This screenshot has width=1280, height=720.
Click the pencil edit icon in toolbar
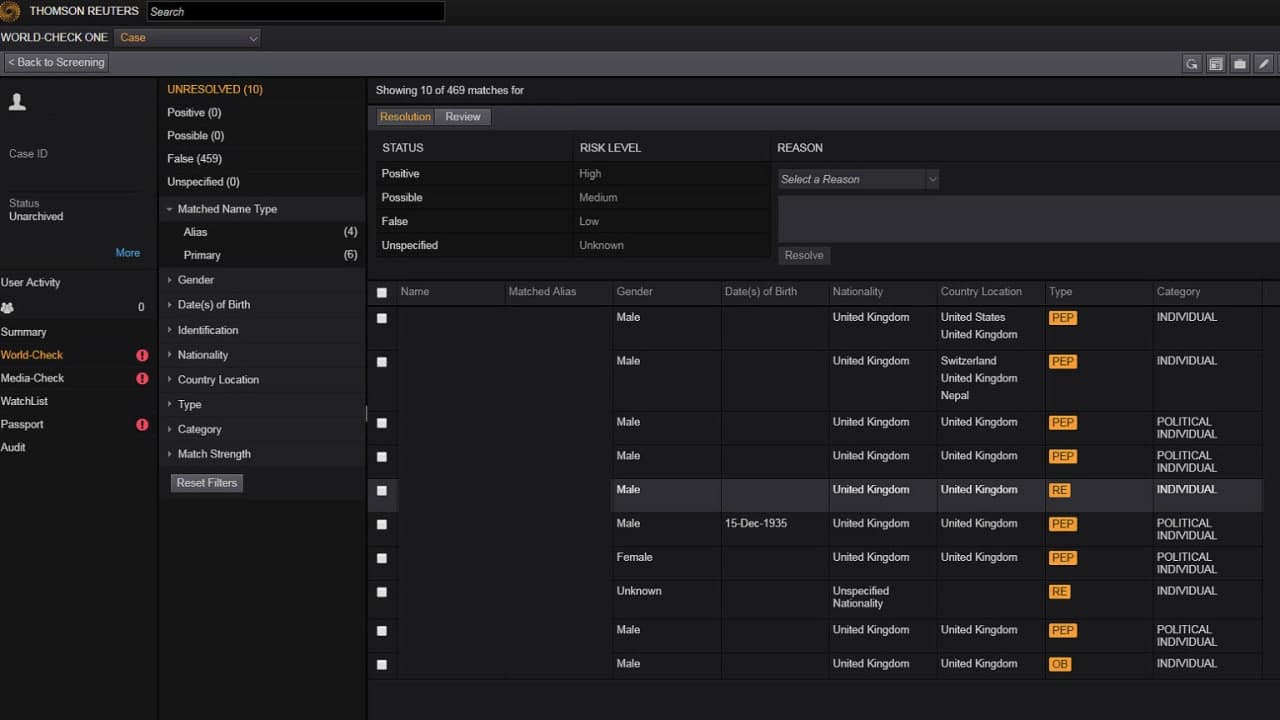[1264, 63]
